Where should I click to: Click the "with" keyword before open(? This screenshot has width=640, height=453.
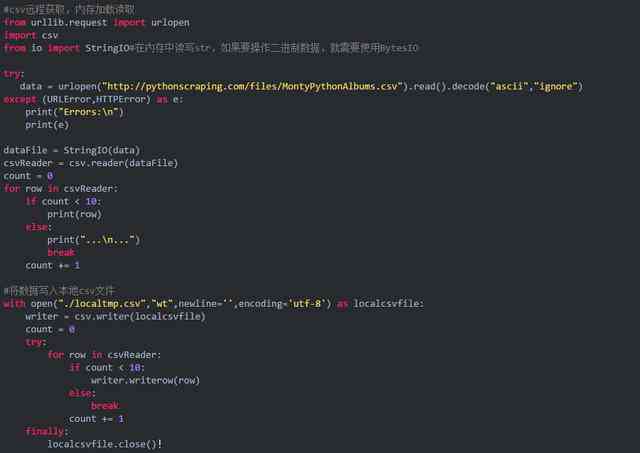tap(14, 304)
